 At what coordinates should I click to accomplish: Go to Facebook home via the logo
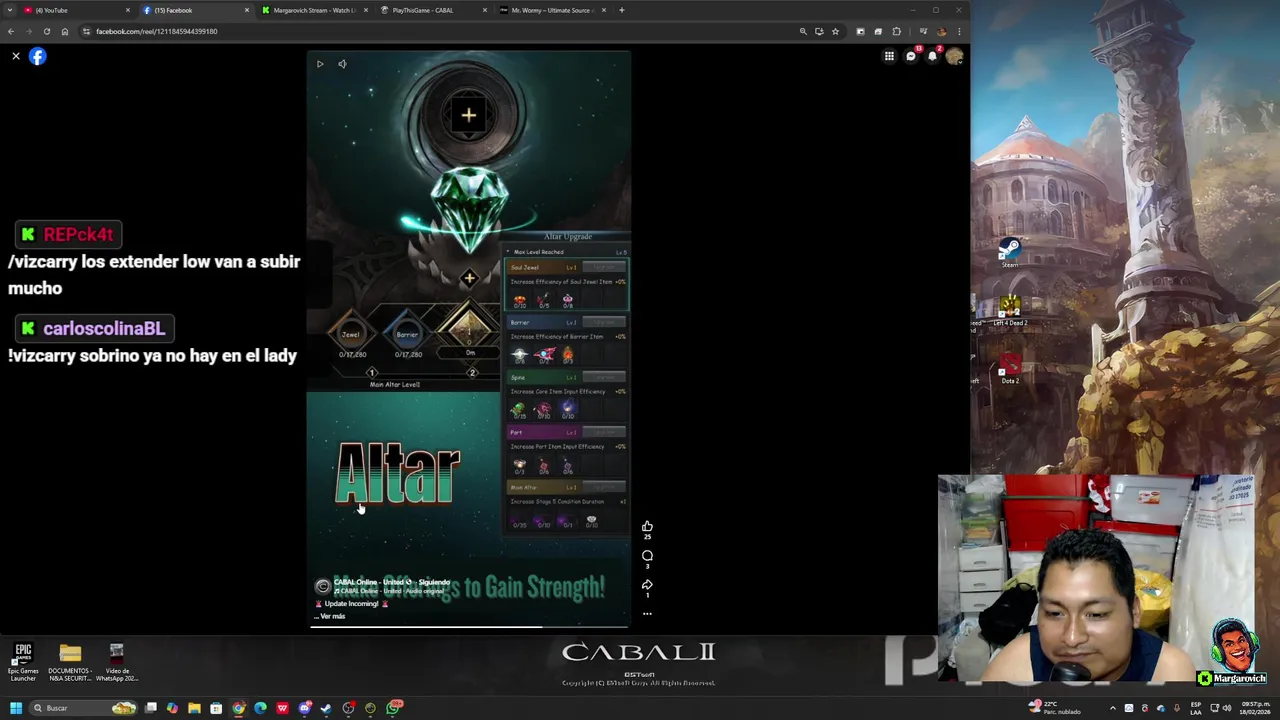pos(37,57)
